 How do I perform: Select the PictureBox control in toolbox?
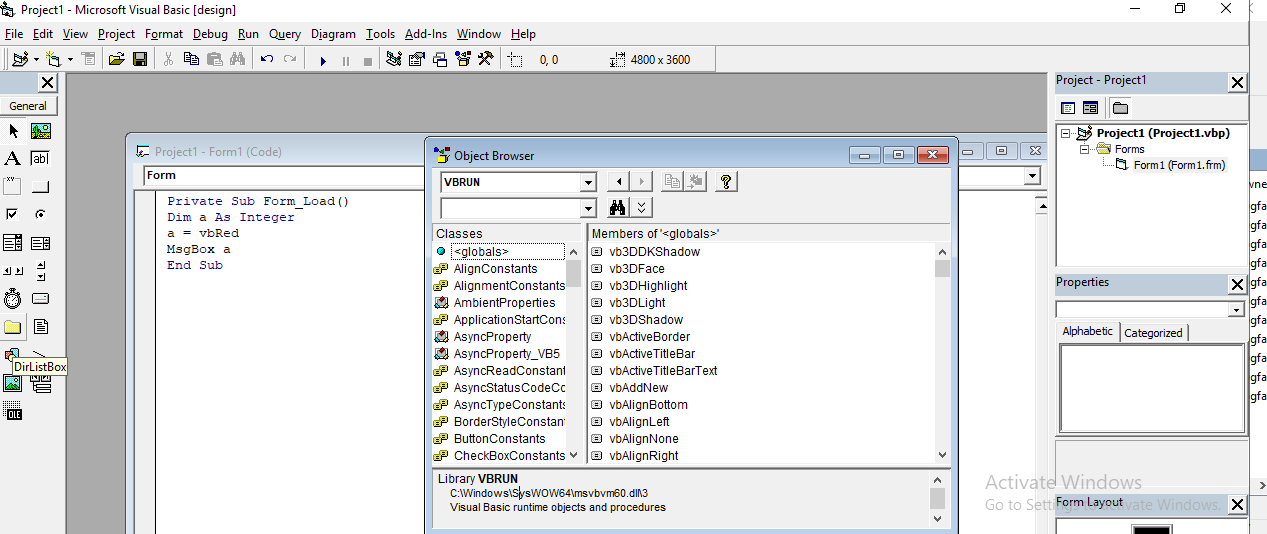pos(41,131)
